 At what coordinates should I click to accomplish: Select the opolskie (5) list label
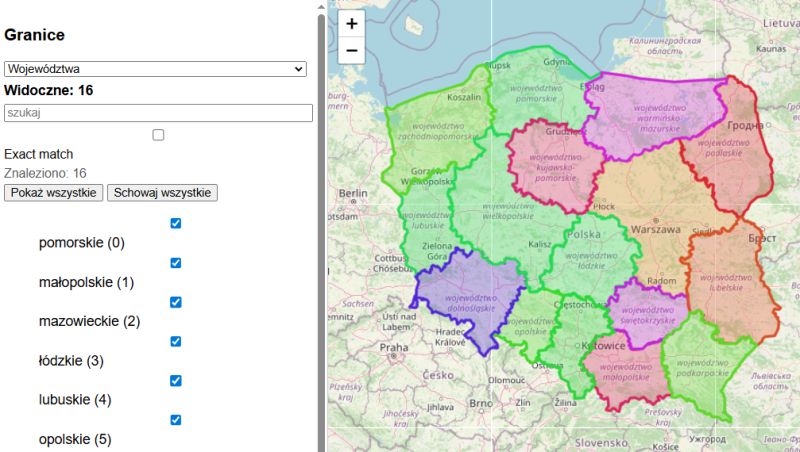click(x=75, y=439)
